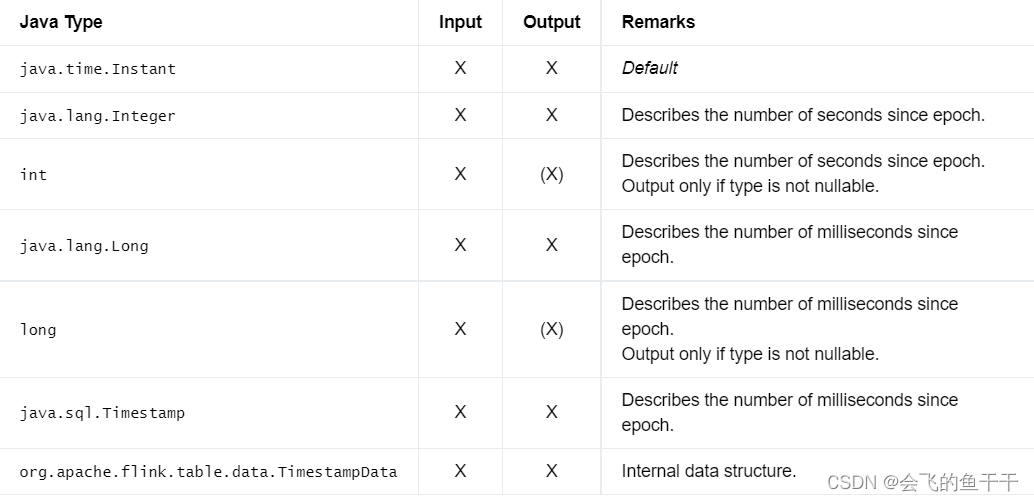Click the CSDN watermark text

coord(923,483)
